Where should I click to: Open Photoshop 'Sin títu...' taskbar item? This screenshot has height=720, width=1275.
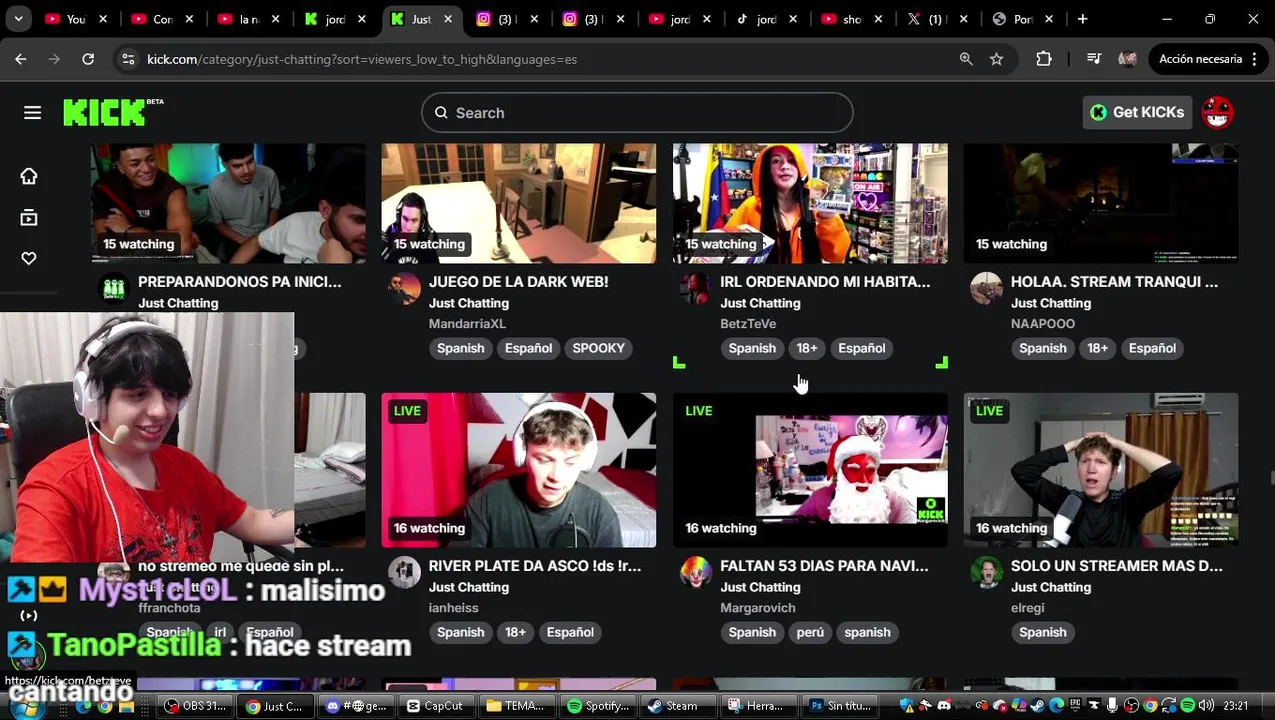[841, 706]
